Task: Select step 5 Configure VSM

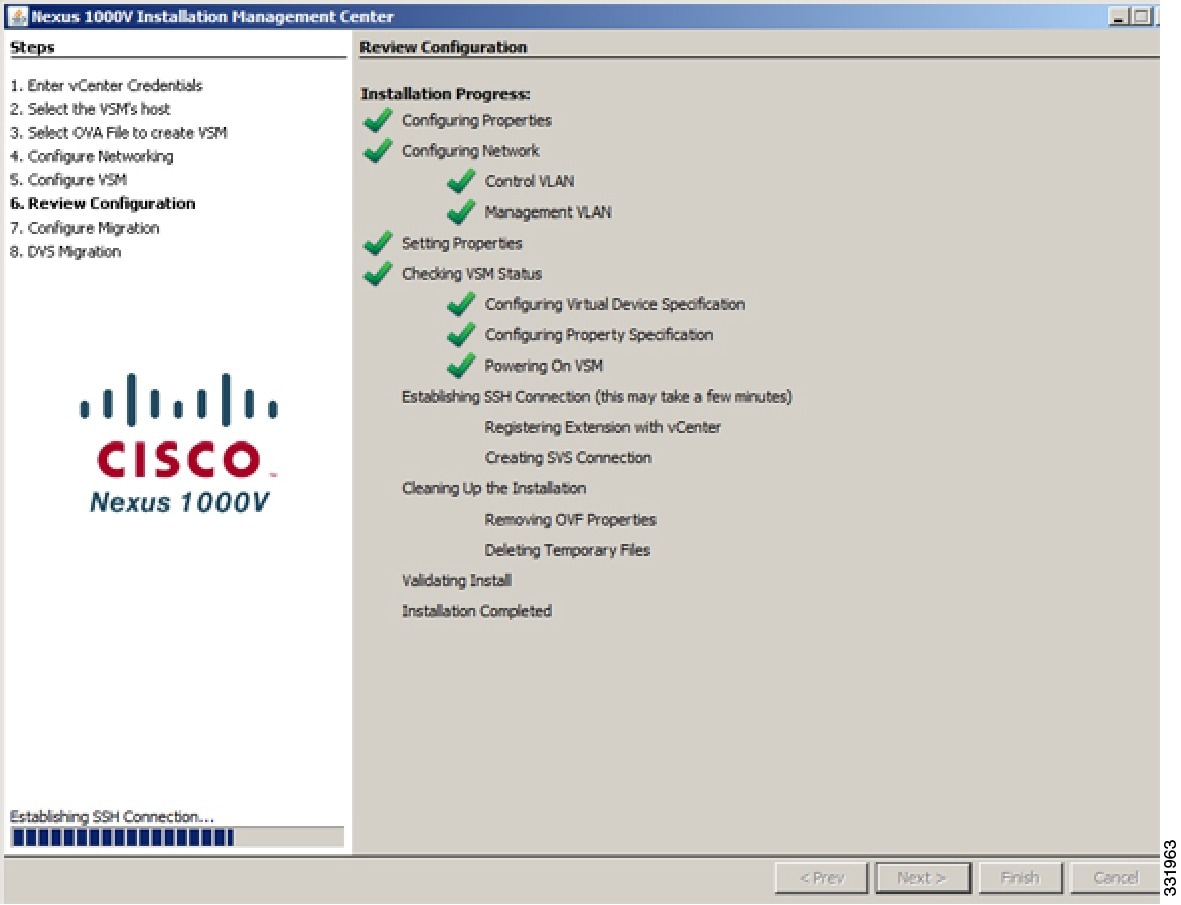Action: (x=69, y=180)
